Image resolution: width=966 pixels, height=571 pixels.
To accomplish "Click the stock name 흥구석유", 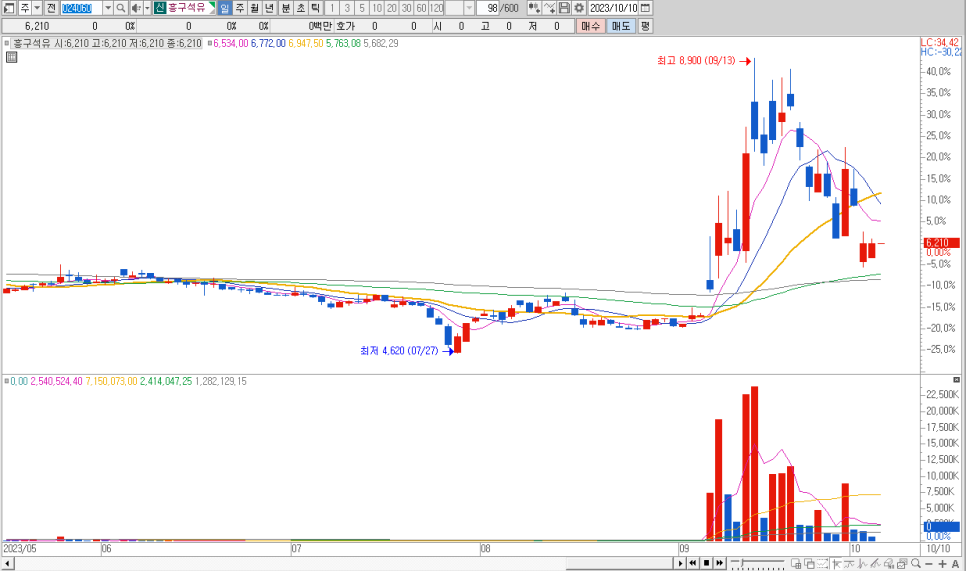I will (187, 8).
